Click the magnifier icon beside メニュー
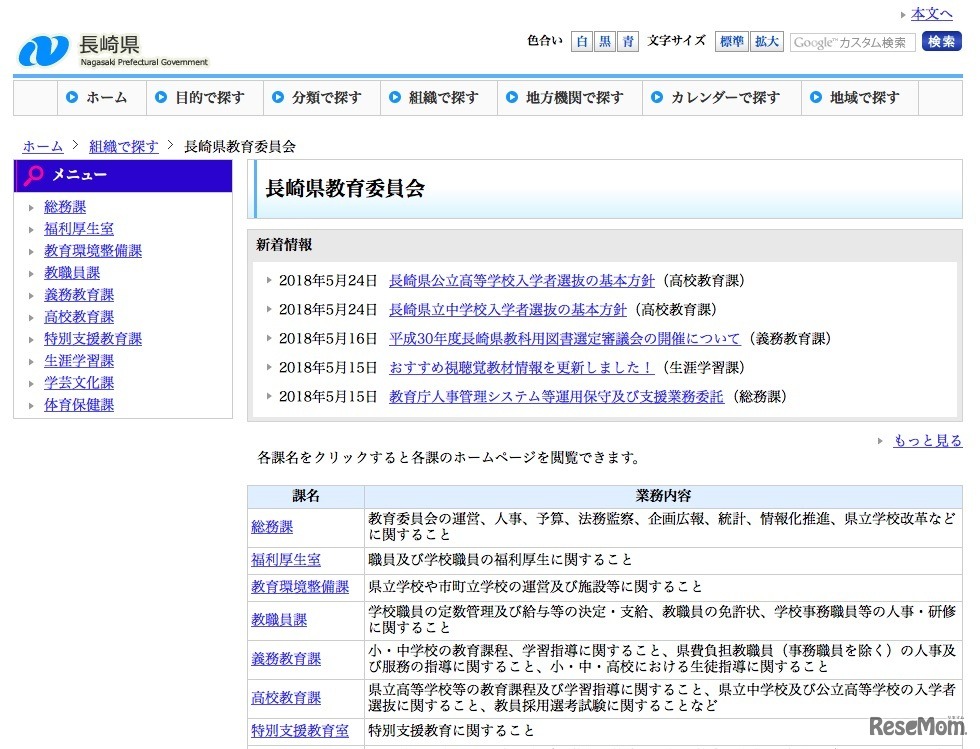980x749 pixels. tap(34, 175)
